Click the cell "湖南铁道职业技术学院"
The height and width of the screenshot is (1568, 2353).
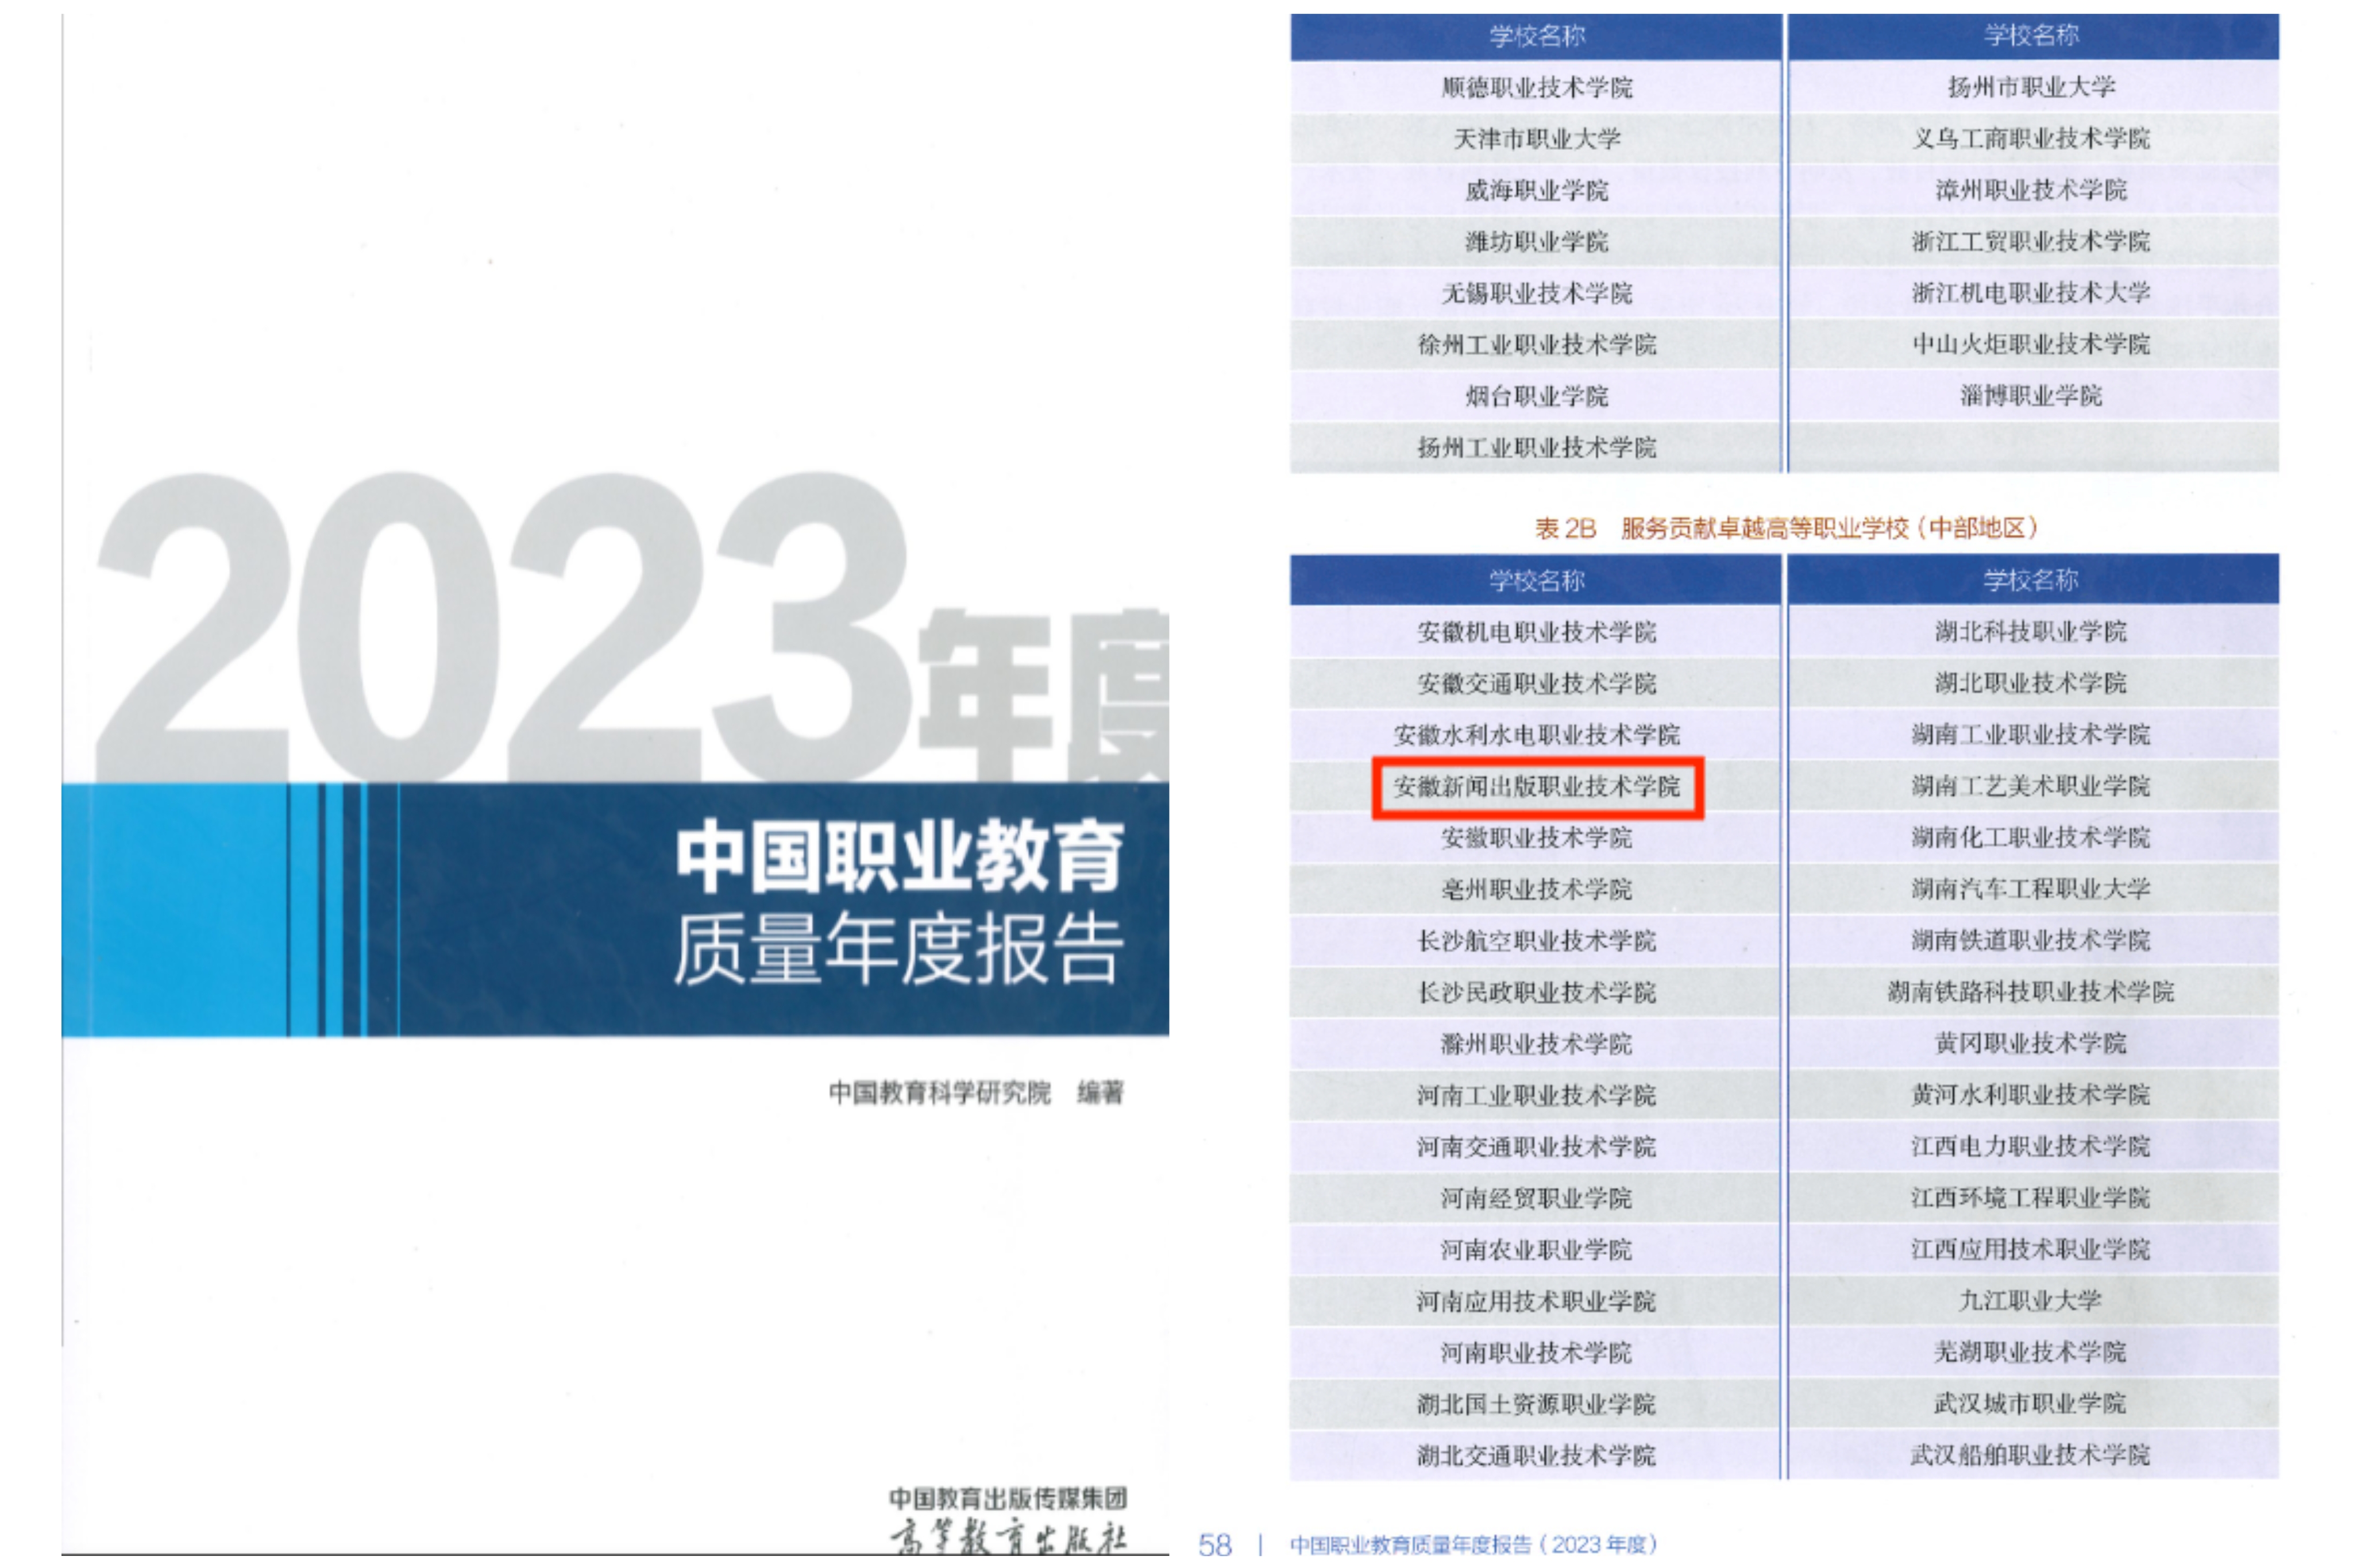point(2030,941)
